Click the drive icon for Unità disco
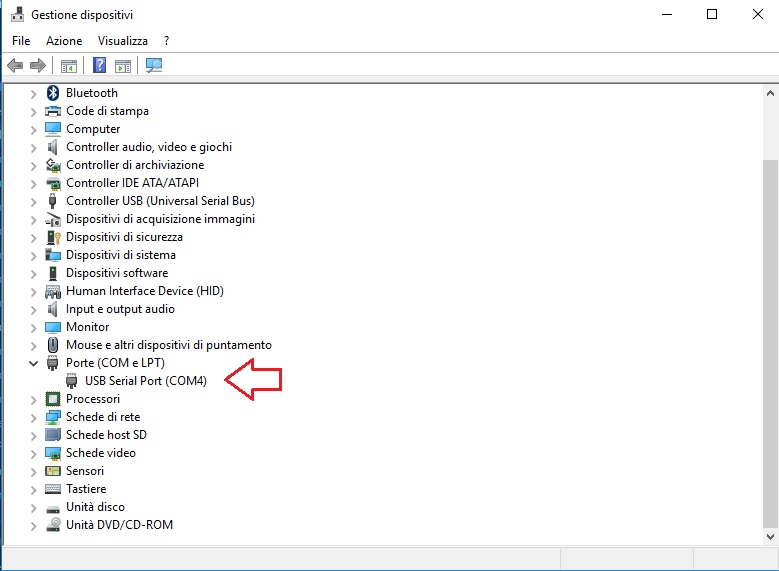Image resolution: width=779 pixels, height=571 pixels. [x=53, y=508]
